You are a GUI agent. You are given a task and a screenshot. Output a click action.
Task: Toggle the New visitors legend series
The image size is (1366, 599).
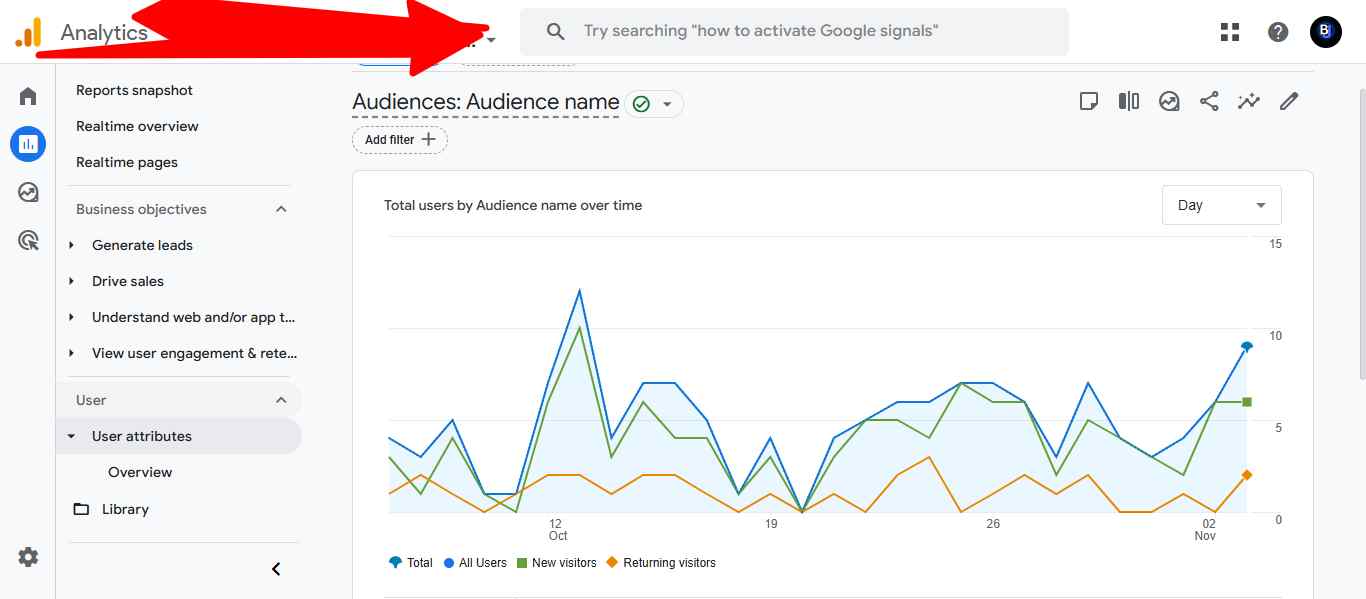point(556,563)
